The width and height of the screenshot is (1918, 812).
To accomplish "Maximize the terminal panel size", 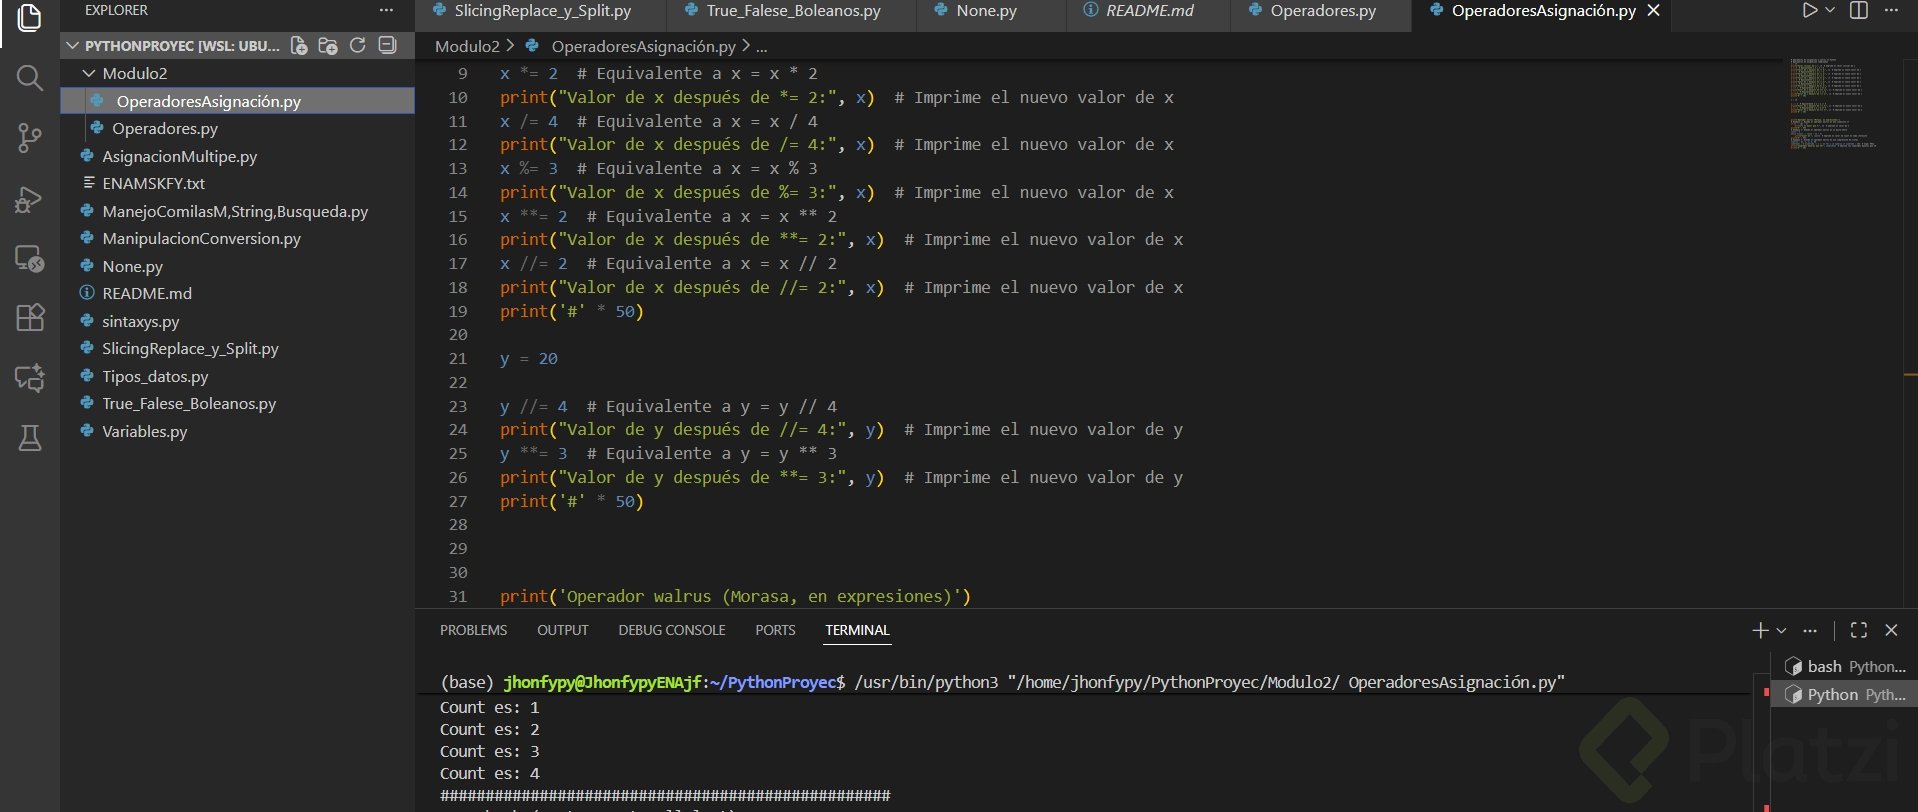I will click(1859, 630).
